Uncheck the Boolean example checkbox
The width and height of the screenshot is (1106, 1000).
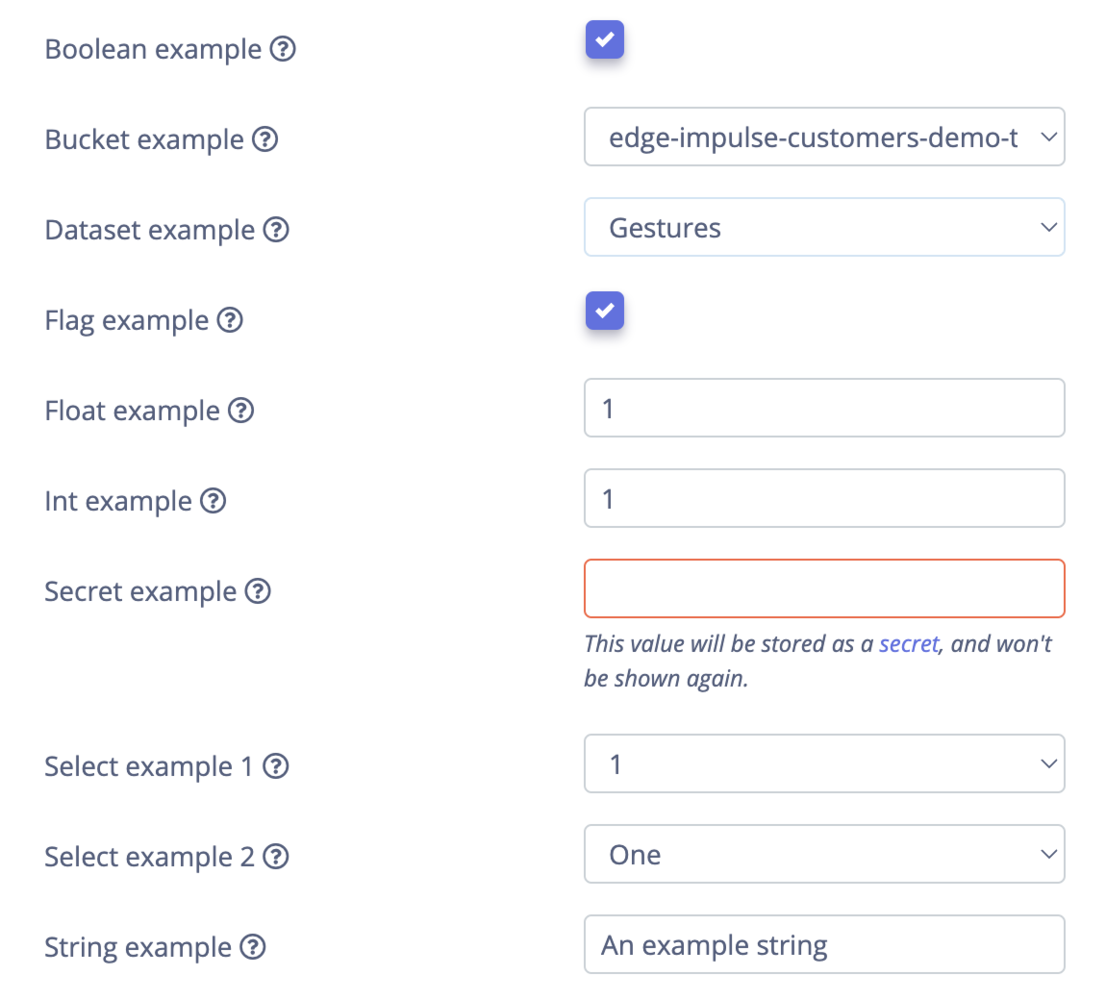click(605, 40)
